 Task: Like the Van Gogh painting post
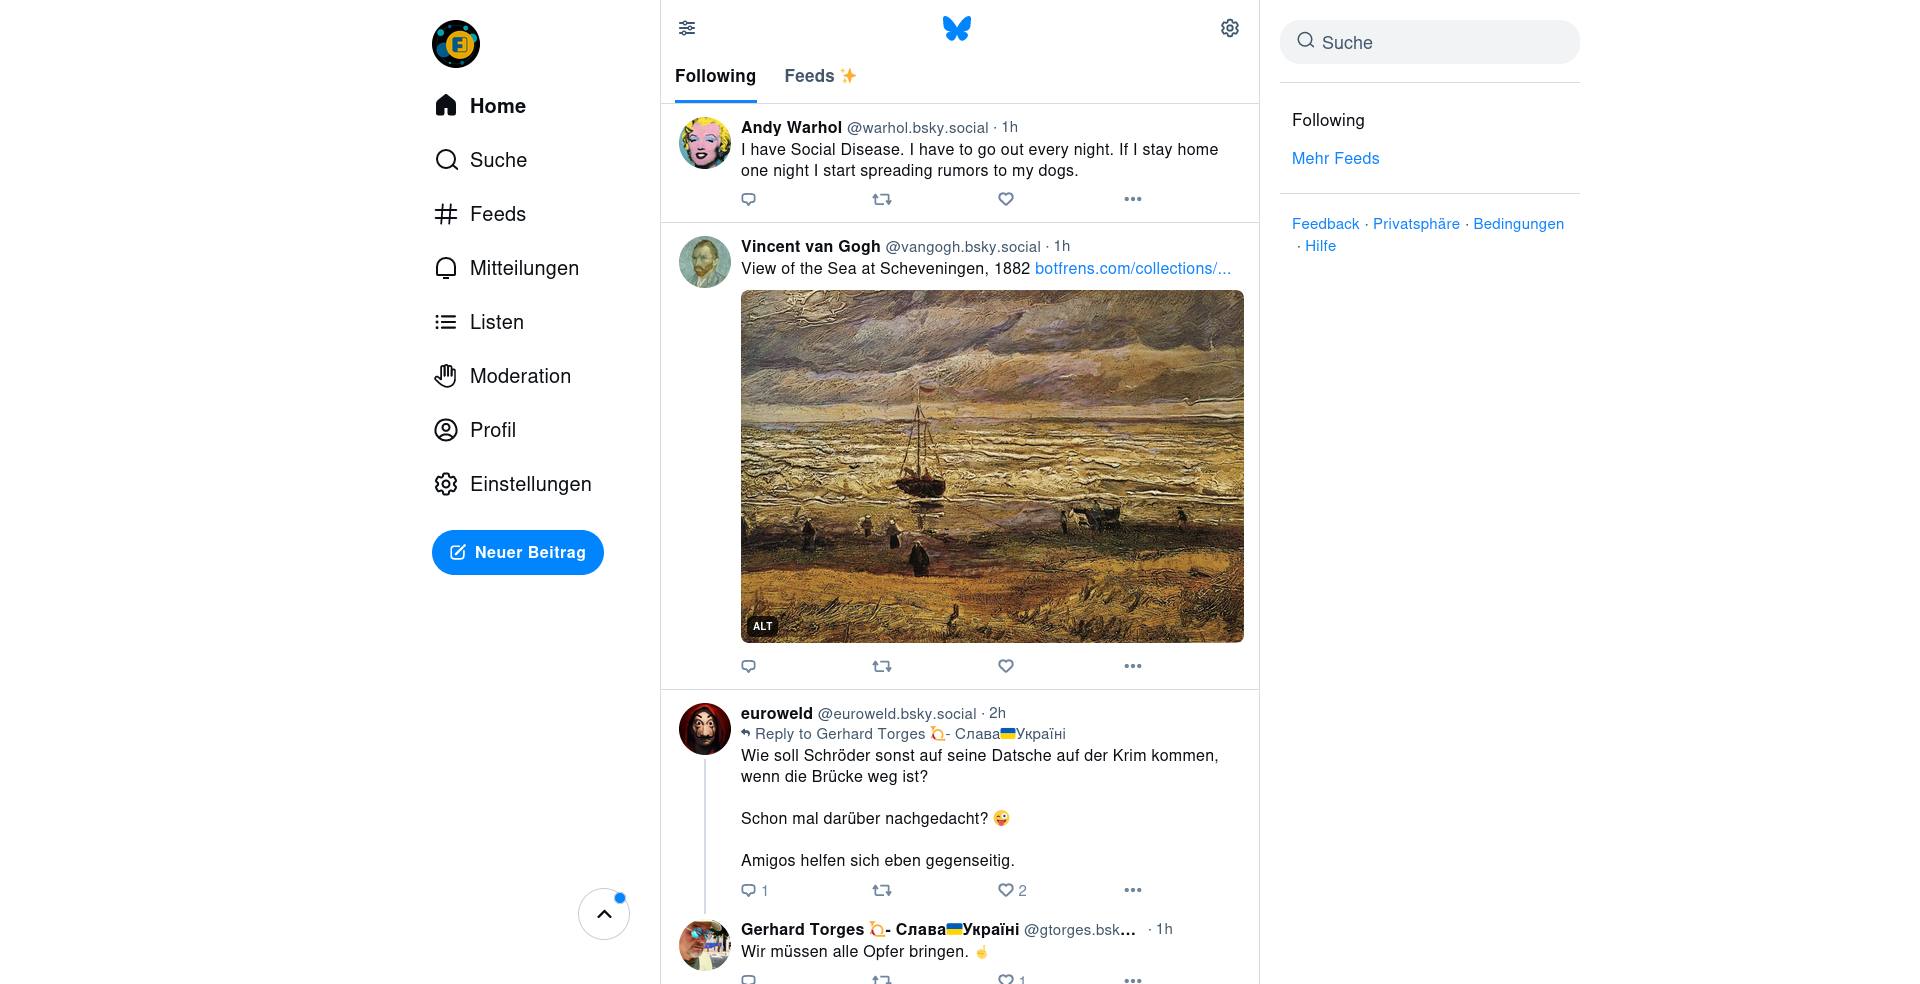[x=1006, y=666]
